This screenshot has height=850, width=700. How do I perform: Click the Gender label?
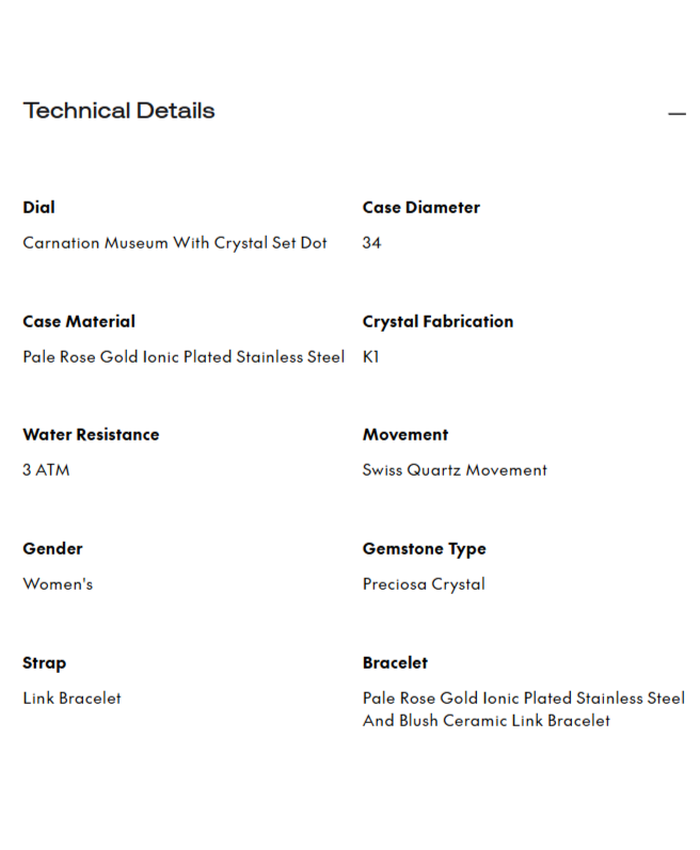pos(53,549)
